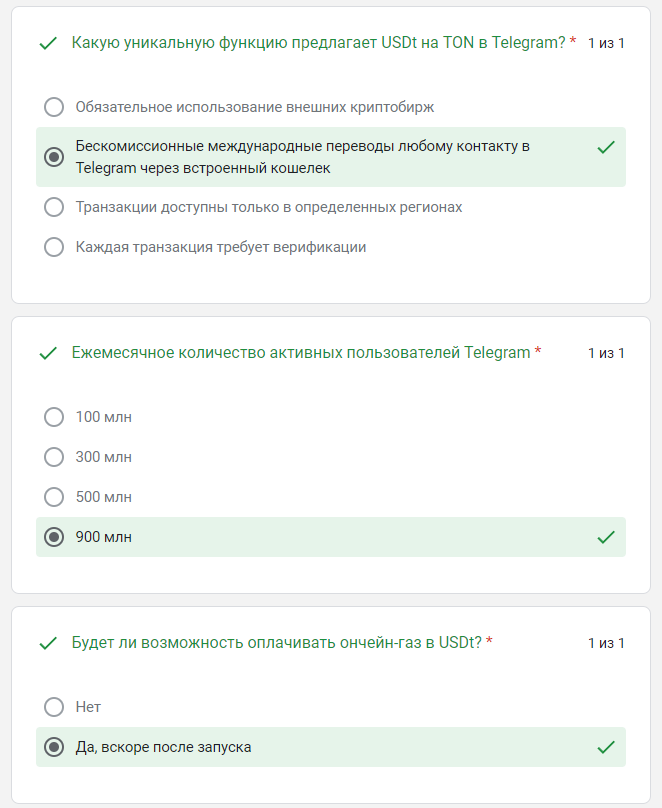The width and height of the screenshot is (662, 808).
Task: Click the question title about USDt на TON
Action: pos(318,42)
